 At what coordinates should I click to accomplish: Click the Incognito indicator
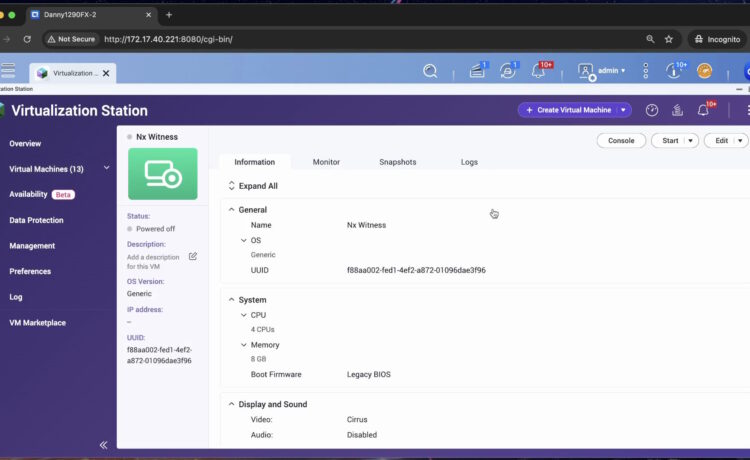pyautogui.click(x=717, y=39)
